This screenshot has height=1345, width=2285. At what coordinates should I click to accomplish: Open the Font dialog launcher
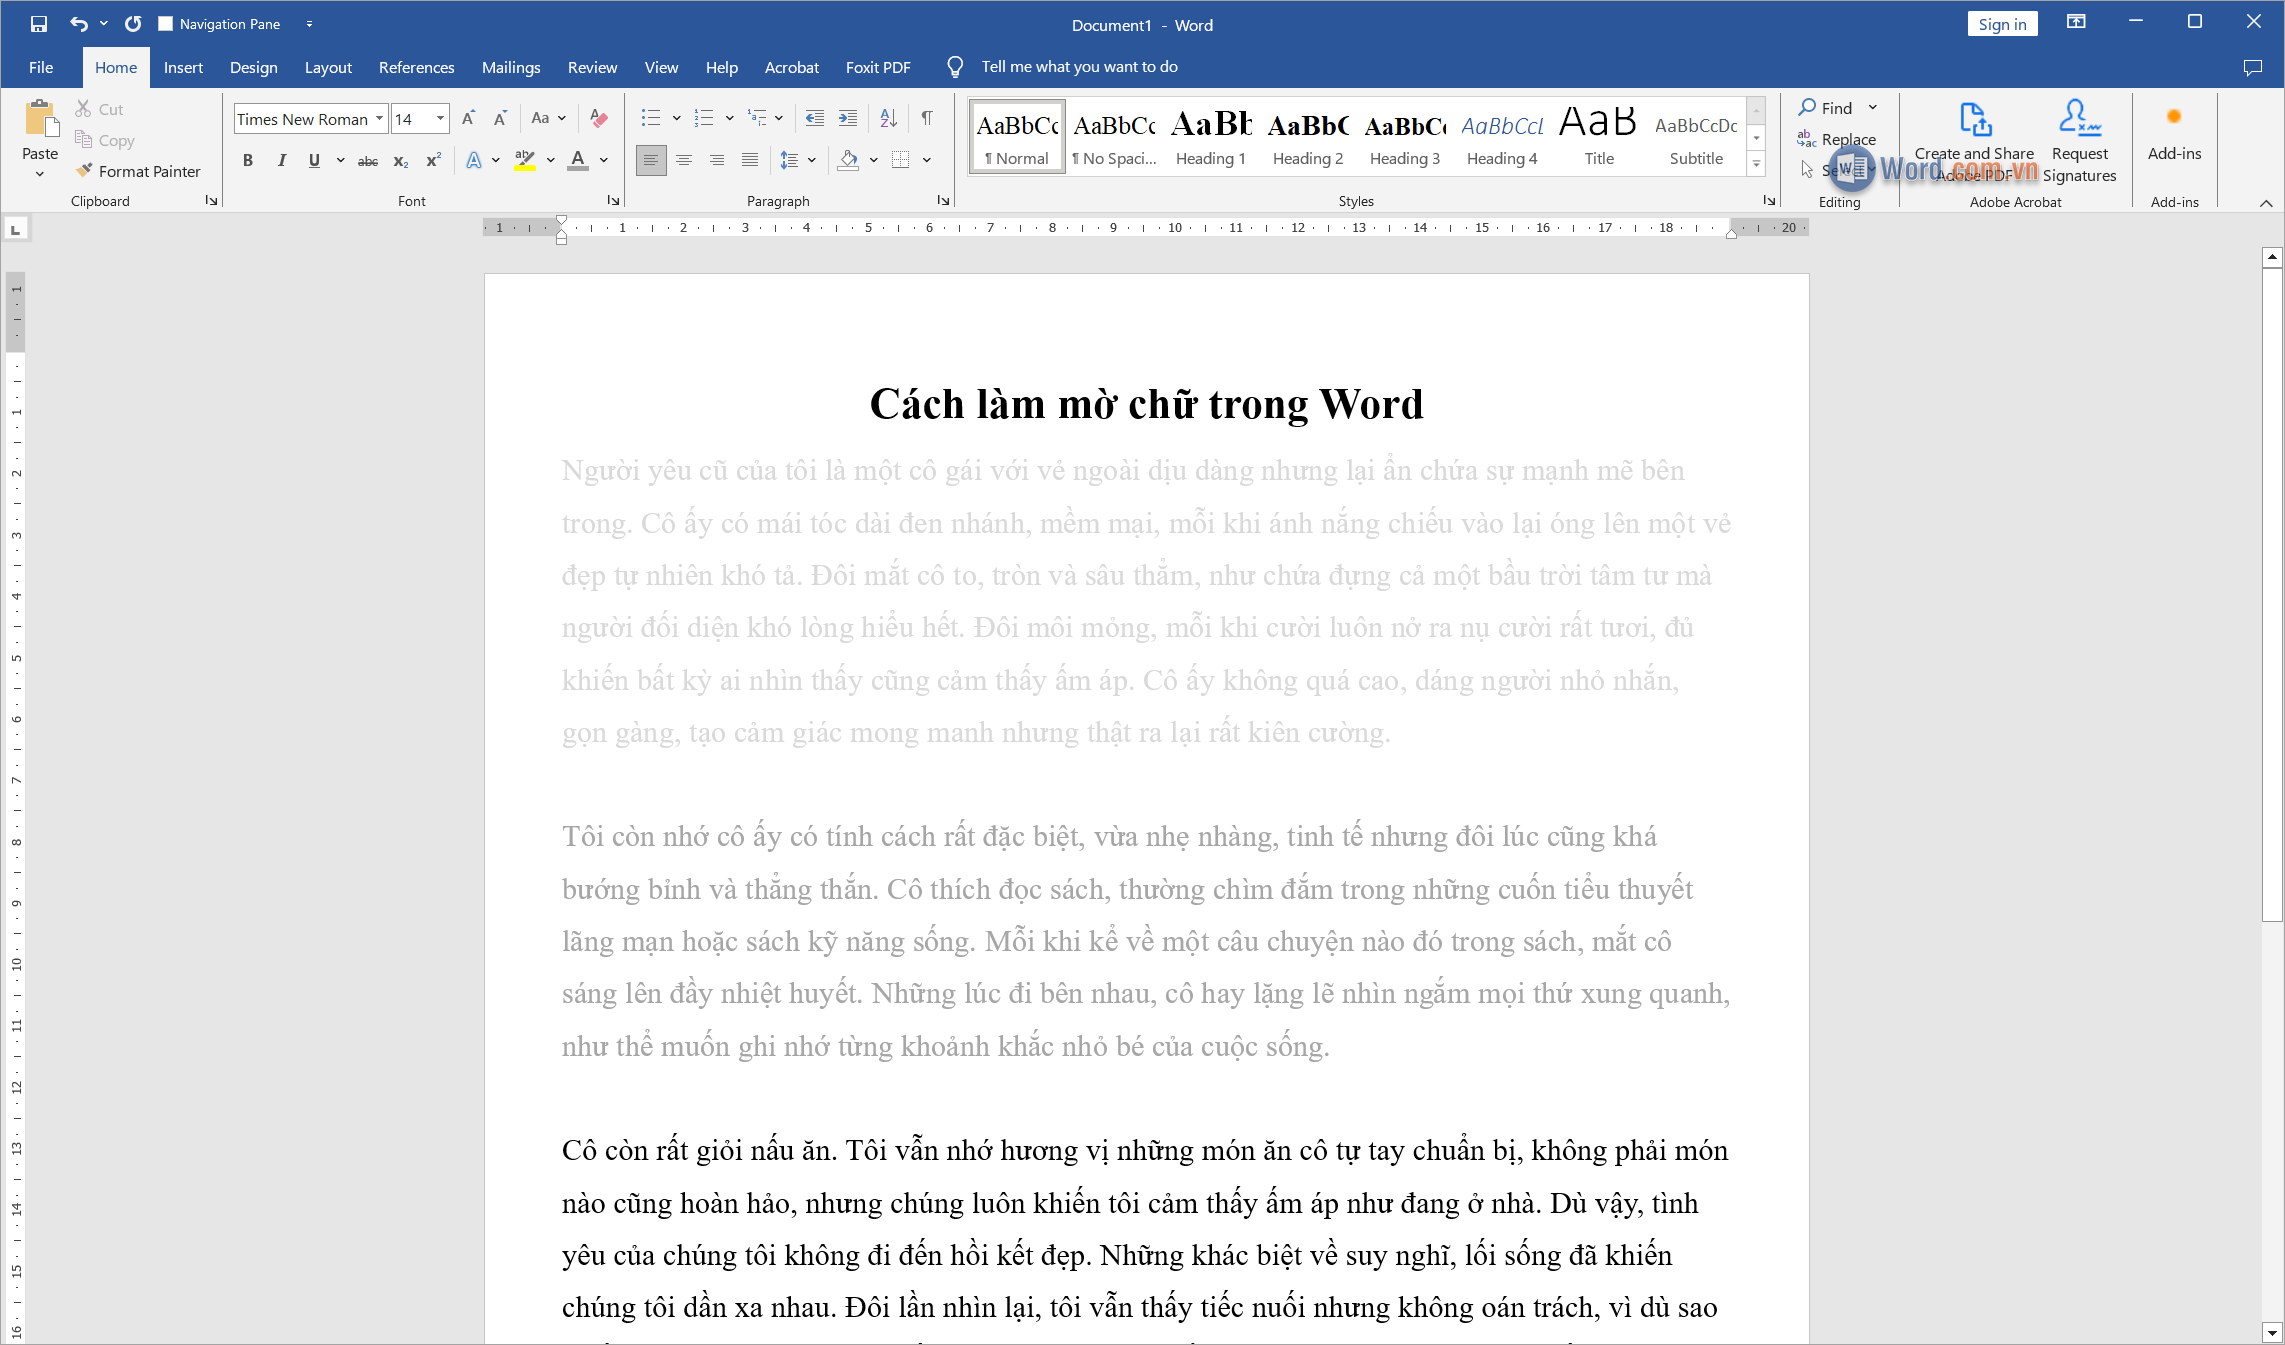(613, 201)
